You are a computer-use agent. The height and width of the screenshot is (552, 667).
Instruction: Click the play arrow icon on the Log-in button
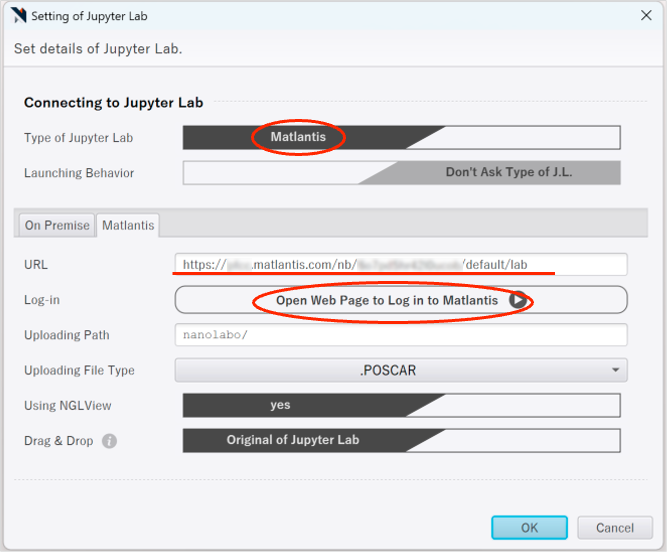coord(516,300)
